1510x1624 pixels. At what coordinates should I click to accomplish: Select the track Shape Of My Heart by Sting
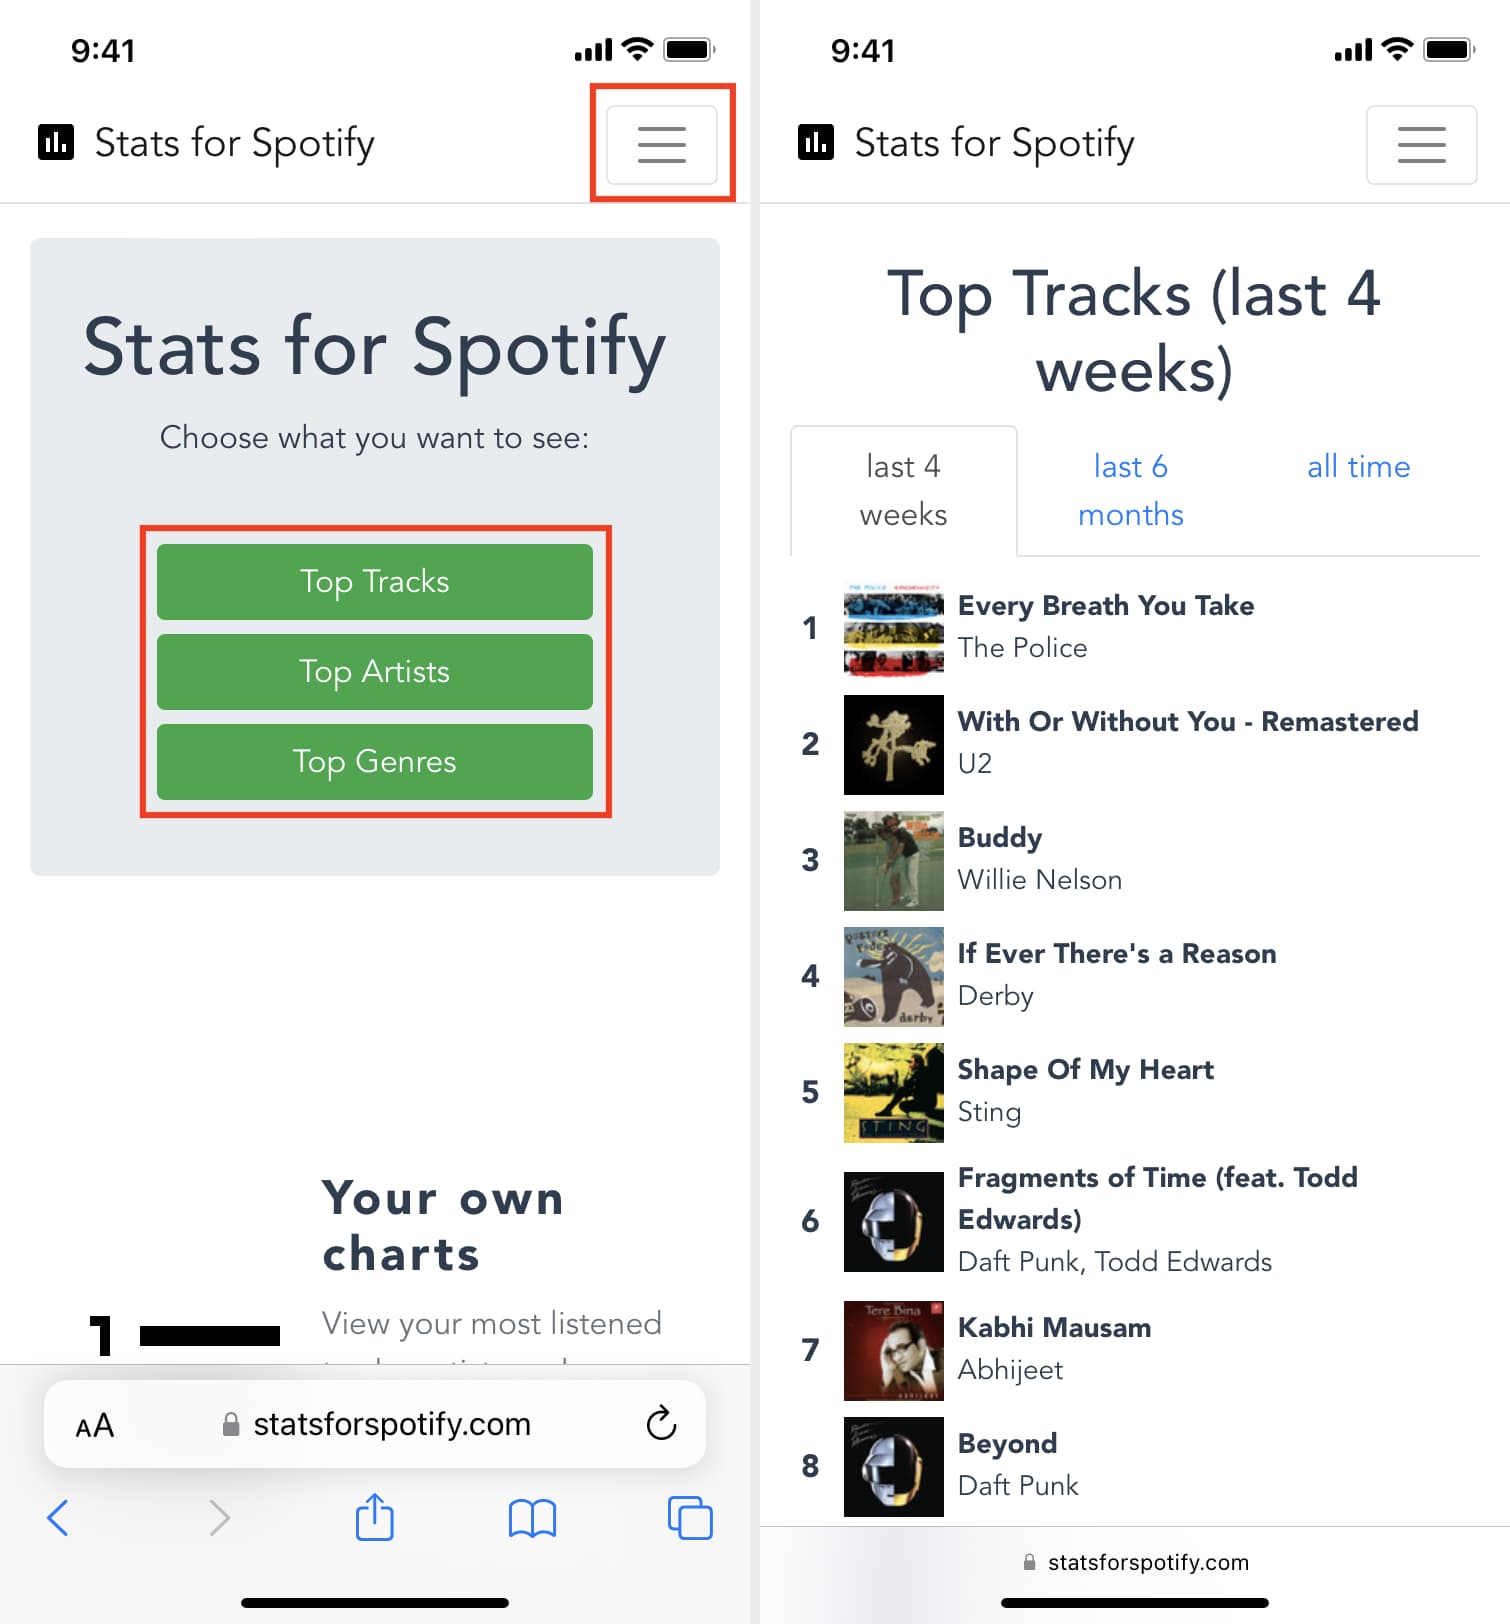(x=1085, y=1069)
